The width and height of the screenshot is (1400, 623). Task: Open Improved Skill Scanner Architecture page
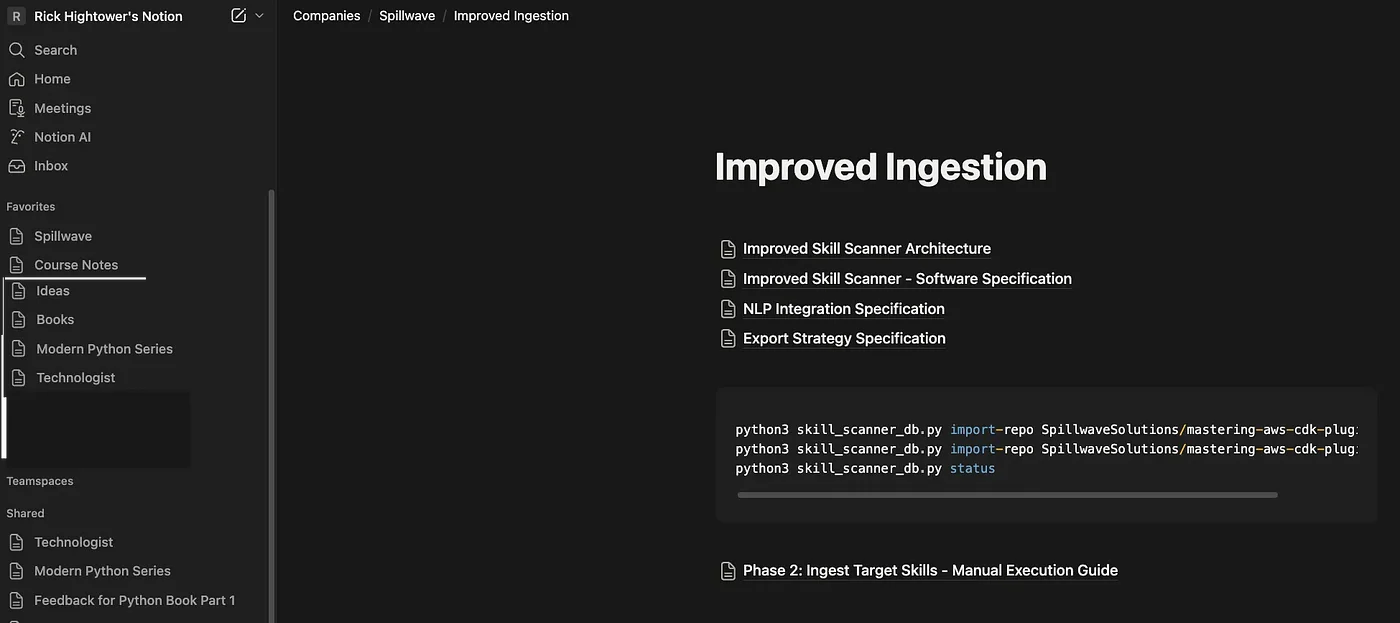click(866, 248)
